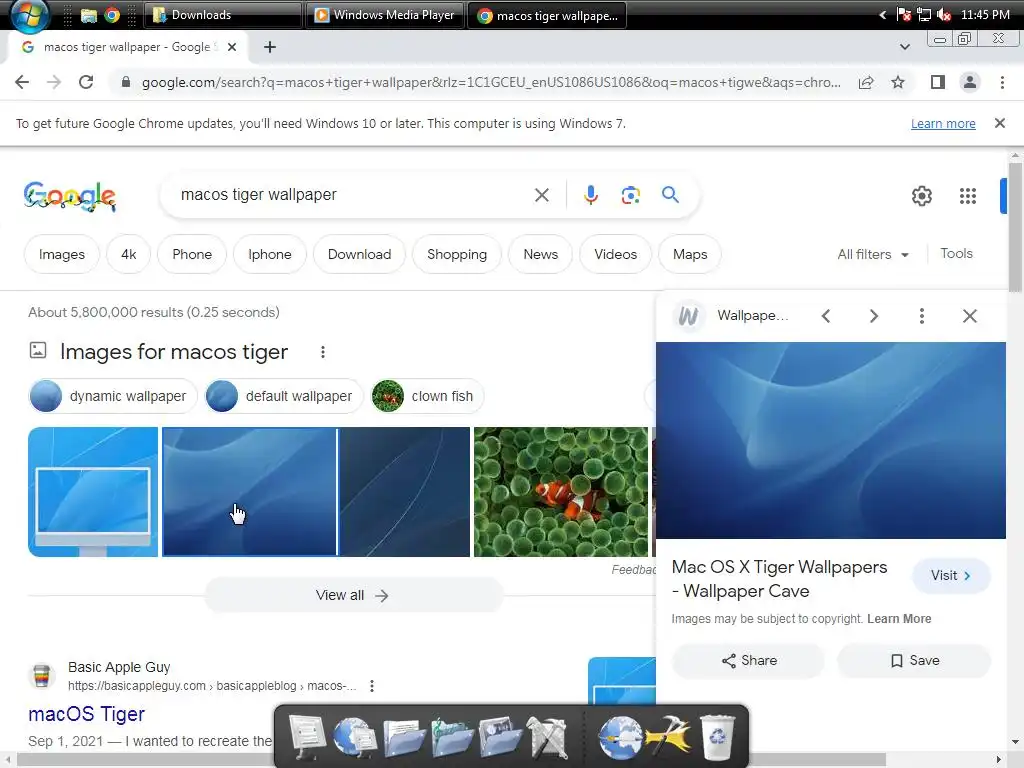Clear the search box with the X
1024x768 pixels.
541,195
